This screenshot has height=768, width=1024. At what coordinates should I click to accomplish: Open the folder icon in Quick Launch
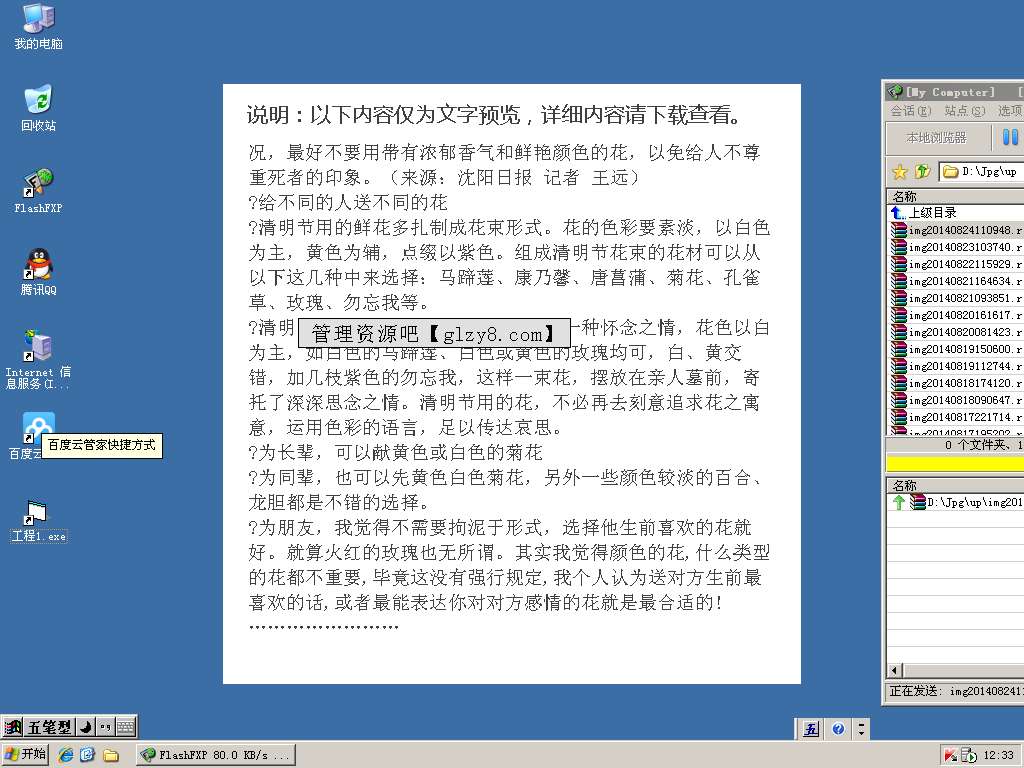(x=111, y=756)
